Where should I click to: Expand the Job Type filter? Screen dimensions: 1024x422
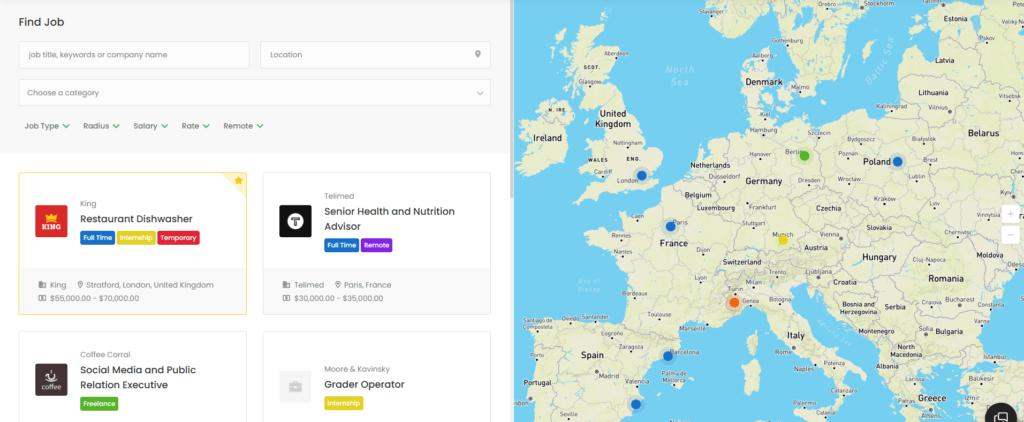[x=47, y=126]
